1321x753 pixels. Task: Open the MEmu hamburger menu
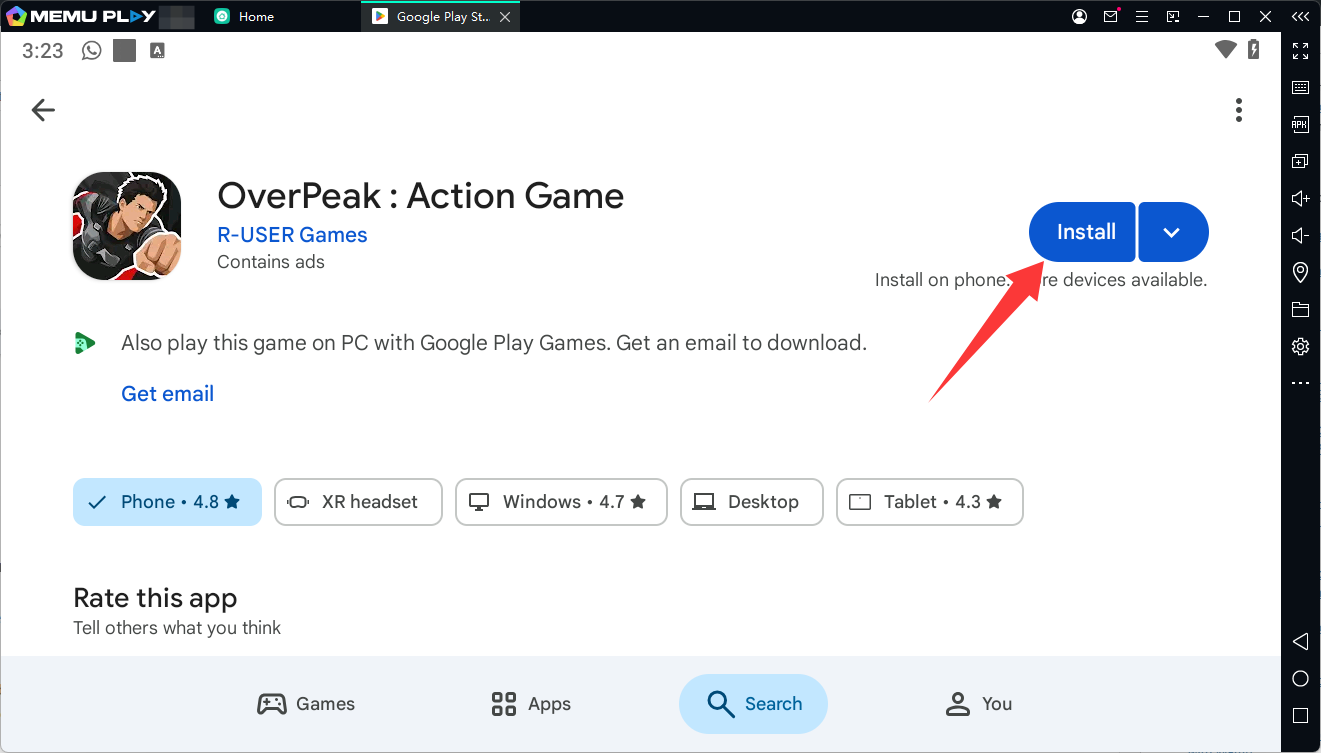click(1142, 16)
